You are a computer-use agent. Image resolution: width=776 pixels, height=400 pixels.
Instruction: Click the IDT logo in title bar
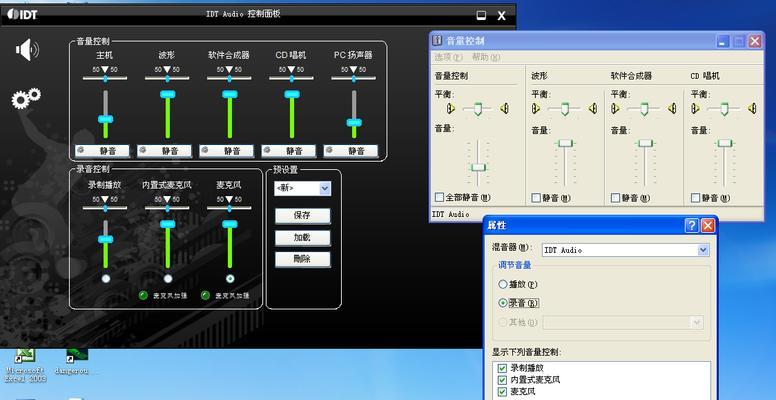[22, 14]
